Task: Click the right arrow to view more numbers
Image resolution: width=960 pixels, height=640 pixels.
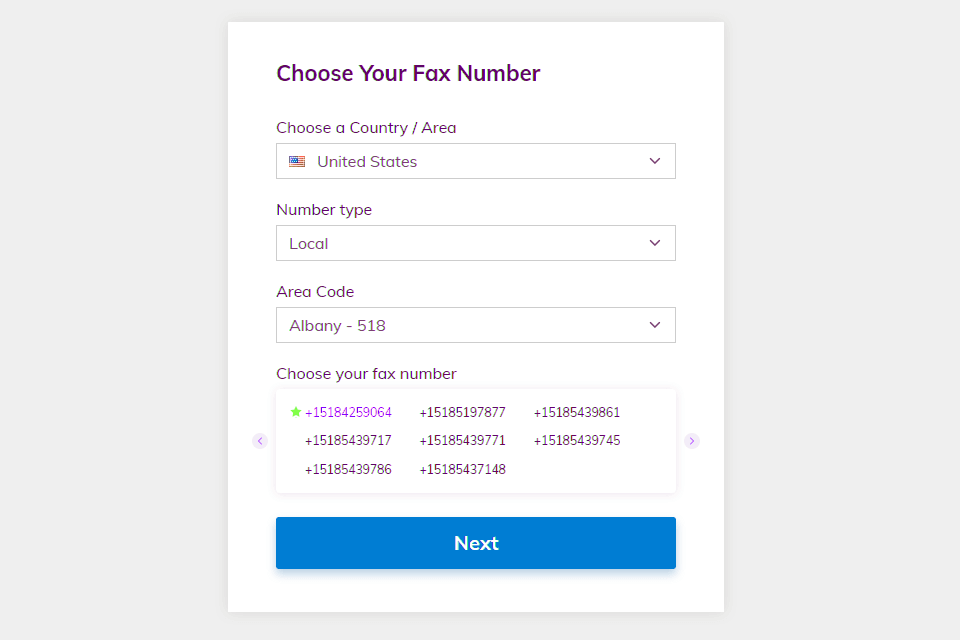Action: tap(692, 440)
